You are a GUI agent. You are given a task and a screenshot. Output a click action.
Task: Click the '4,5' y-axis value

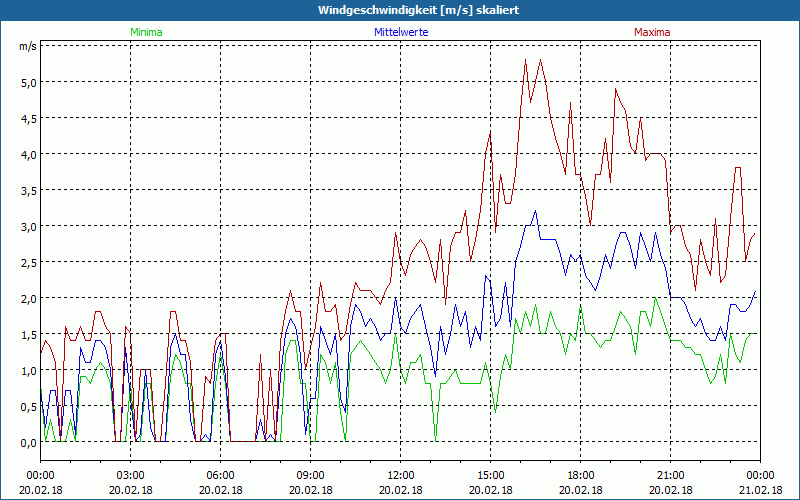tap(28, 118)
